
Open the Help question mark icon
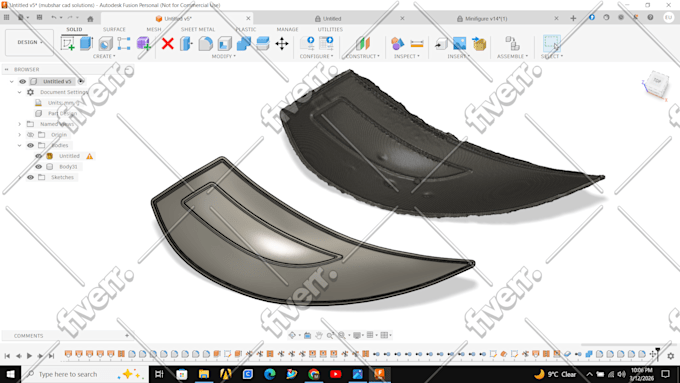coord(650,17)
